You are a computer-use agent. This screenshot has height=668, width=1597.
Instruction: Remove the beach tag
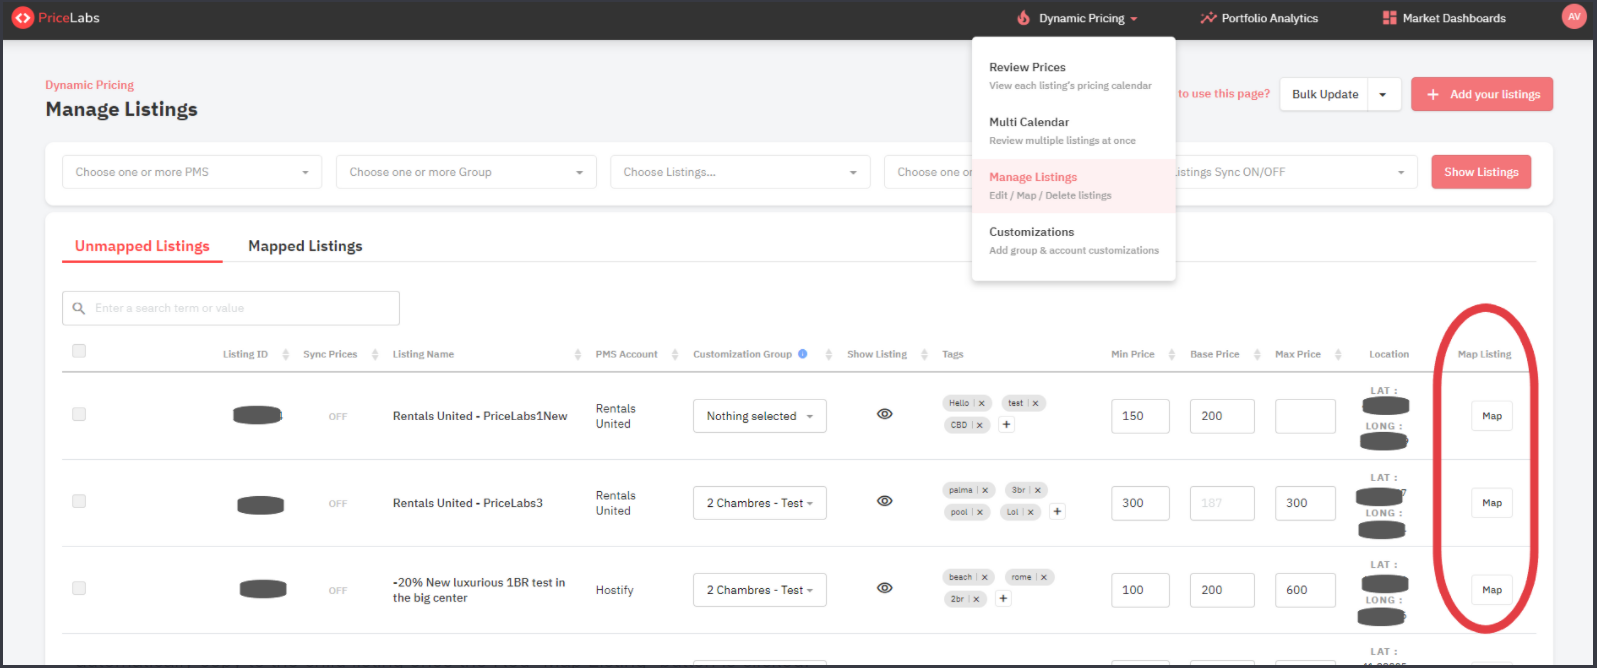pos(985,577)
